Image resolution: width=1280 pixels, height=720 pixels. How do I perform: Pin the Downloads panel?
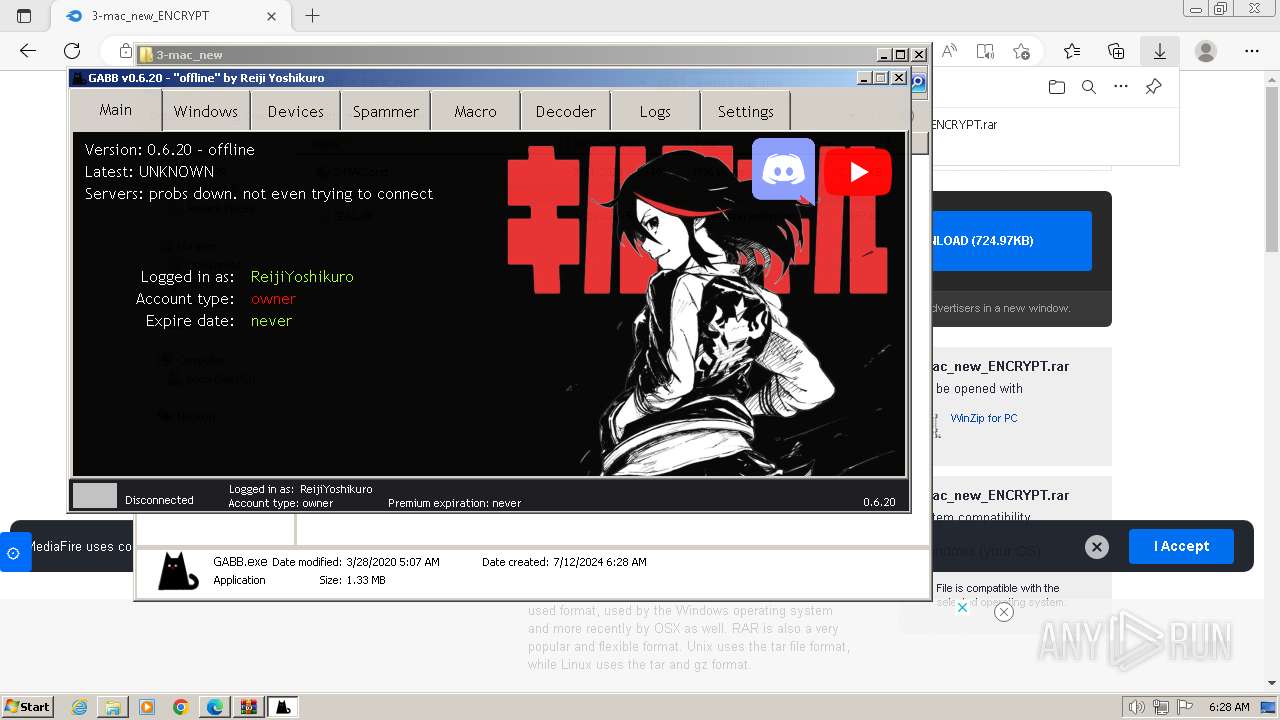(x=1153, y=87)
